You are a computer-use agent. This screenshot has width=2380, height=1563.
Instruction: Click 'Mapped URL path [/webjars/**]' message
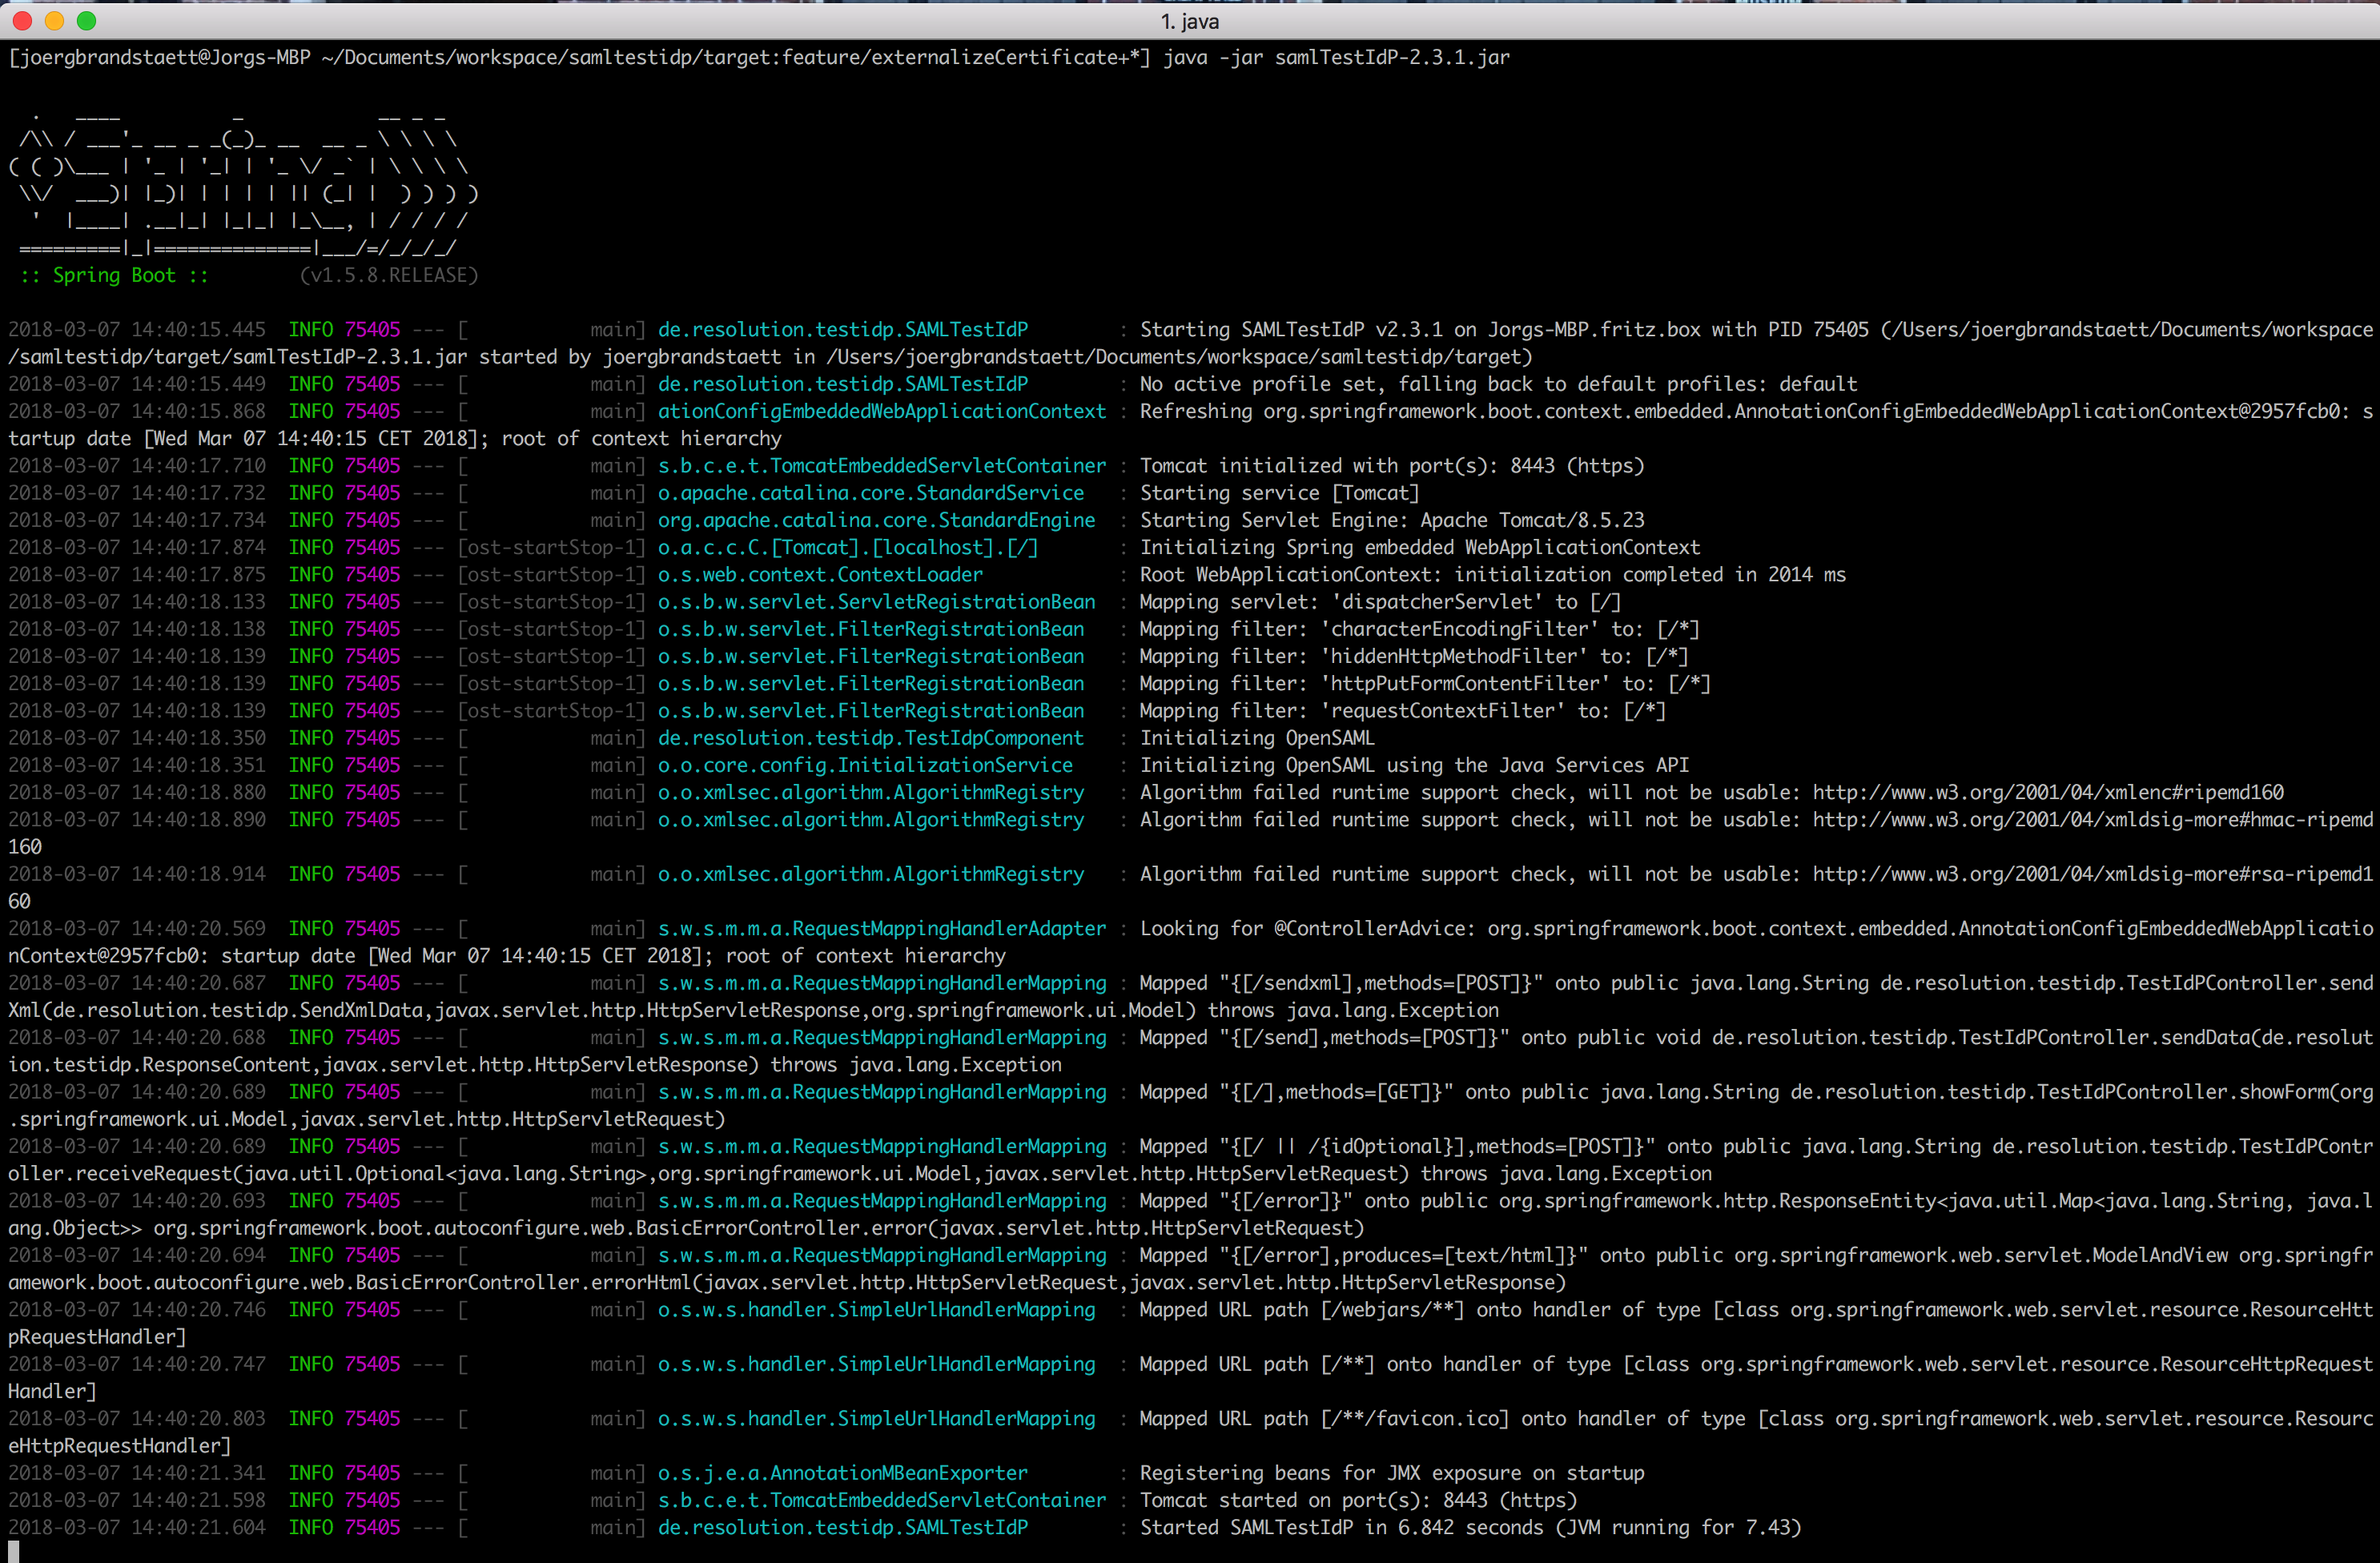tap(1302, 1310)
